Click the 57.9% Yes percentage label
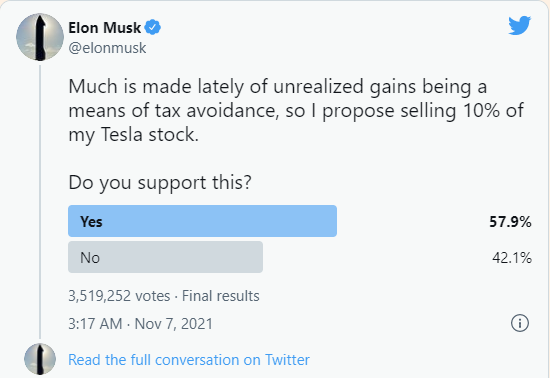This screenshot has width=550, height=378. coord(510,222)
